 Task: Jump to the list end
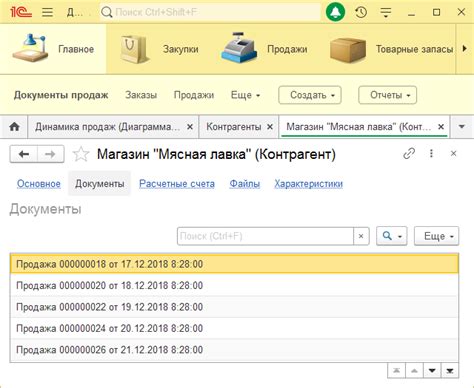450,371
